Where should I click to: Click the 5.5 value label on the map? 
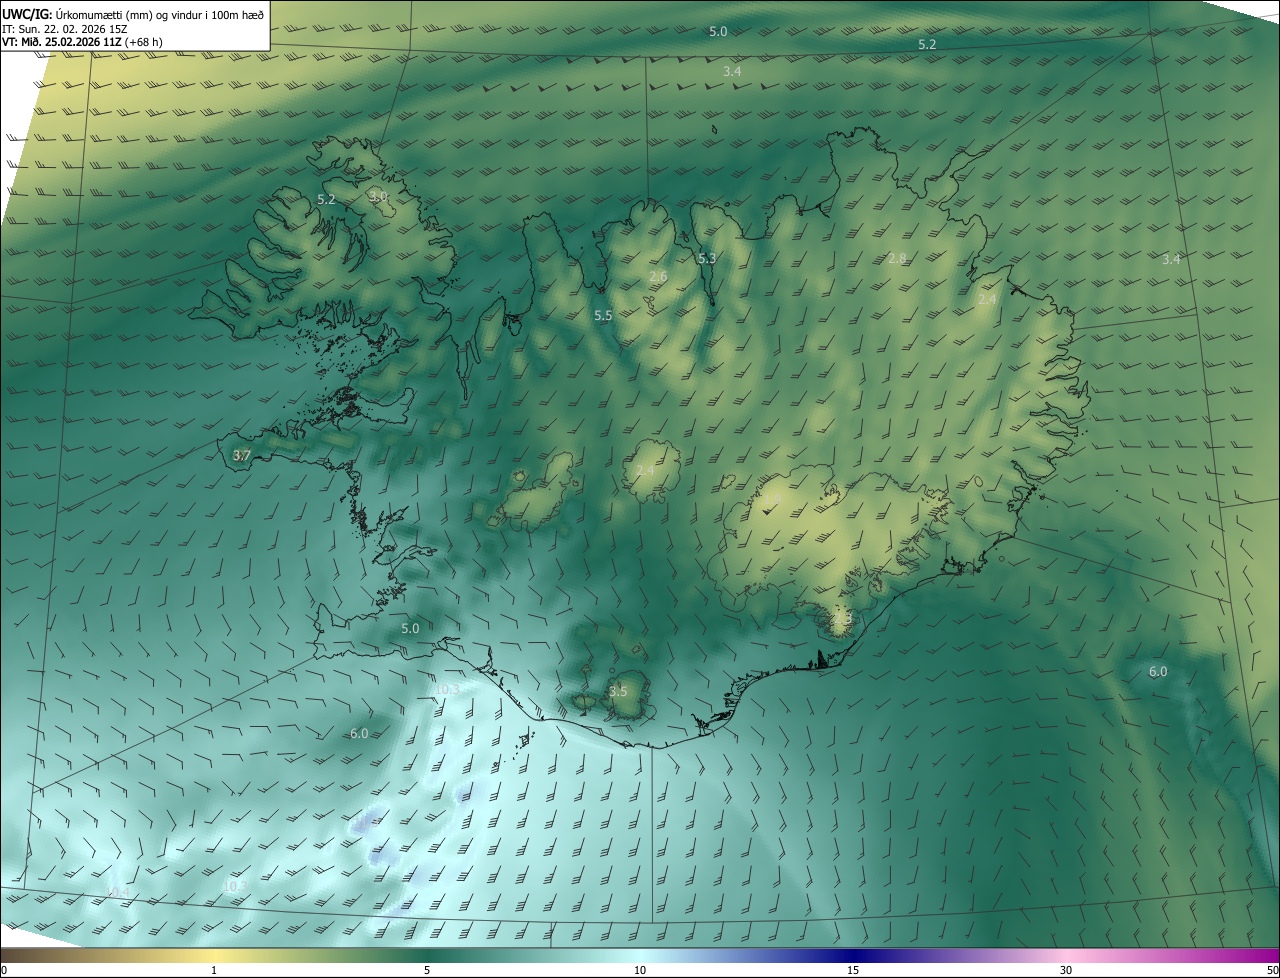pos(603,315)
